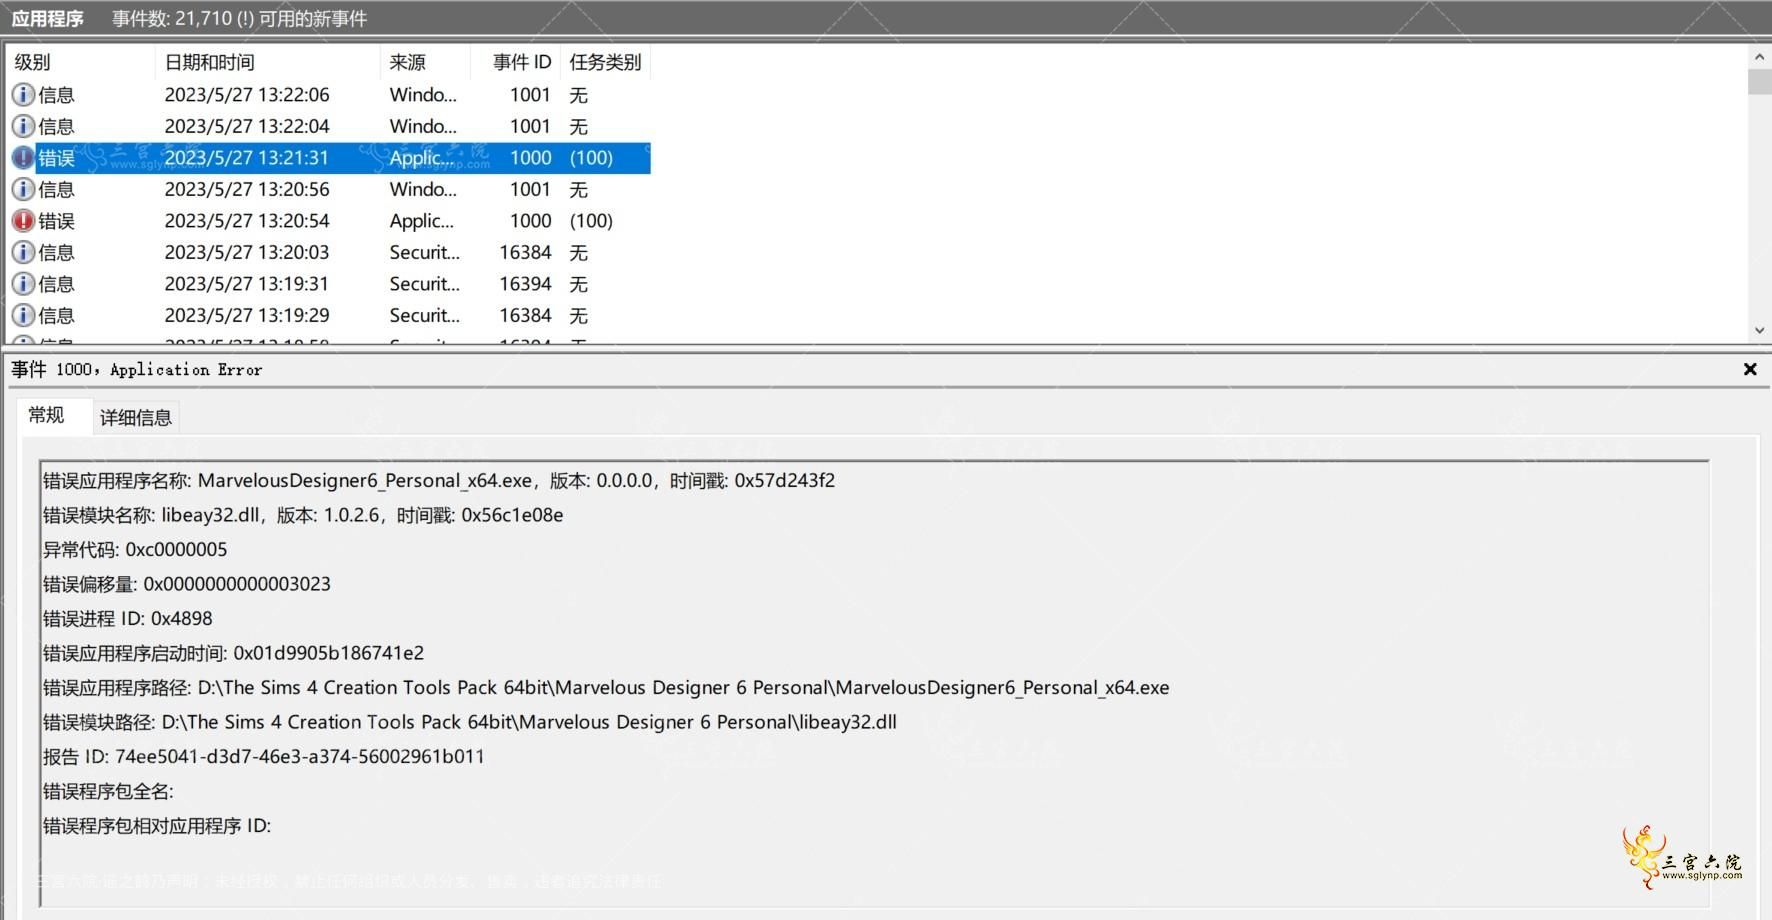The height and width of the screenshot is (920, 1772).
Task: Click the process ID 0x4898 line
Action: pyautogui.click(x=128, y=619)
